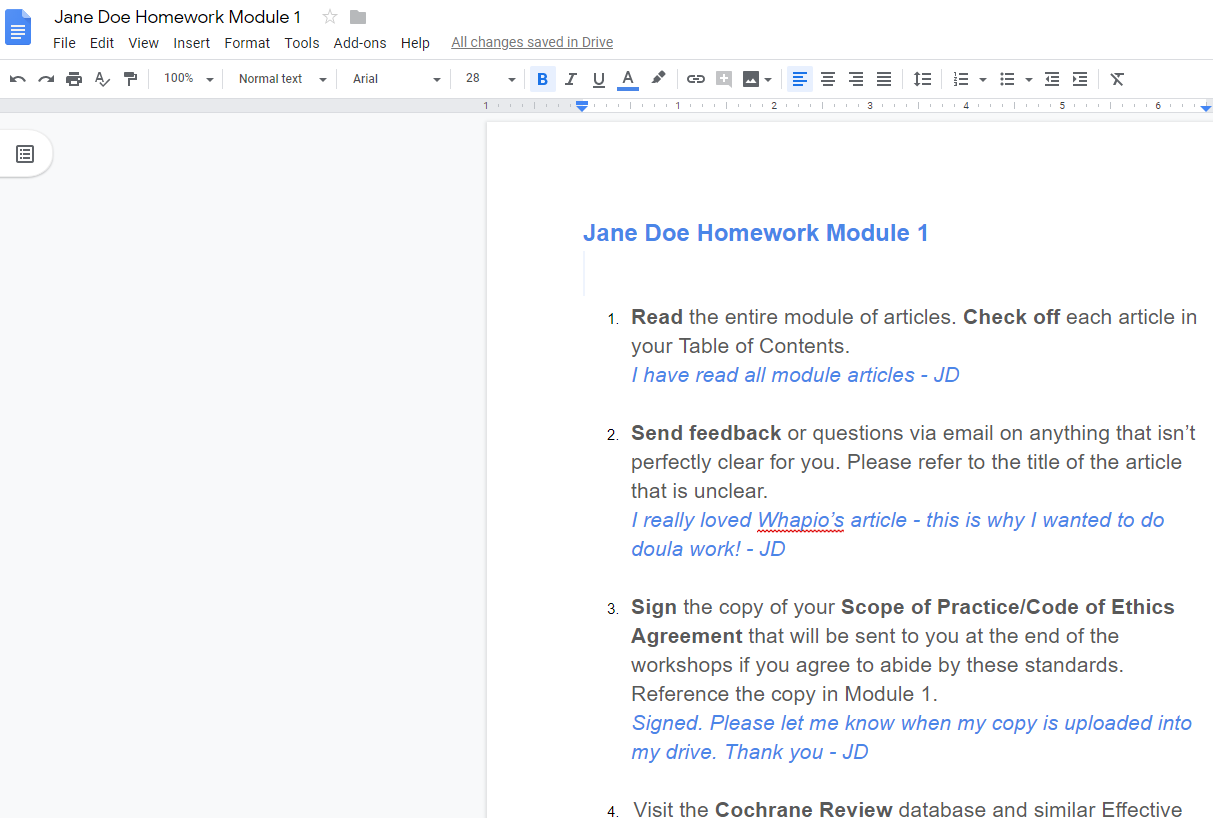Expand bulleted list style dropdown arrow

click(1029, 79)
